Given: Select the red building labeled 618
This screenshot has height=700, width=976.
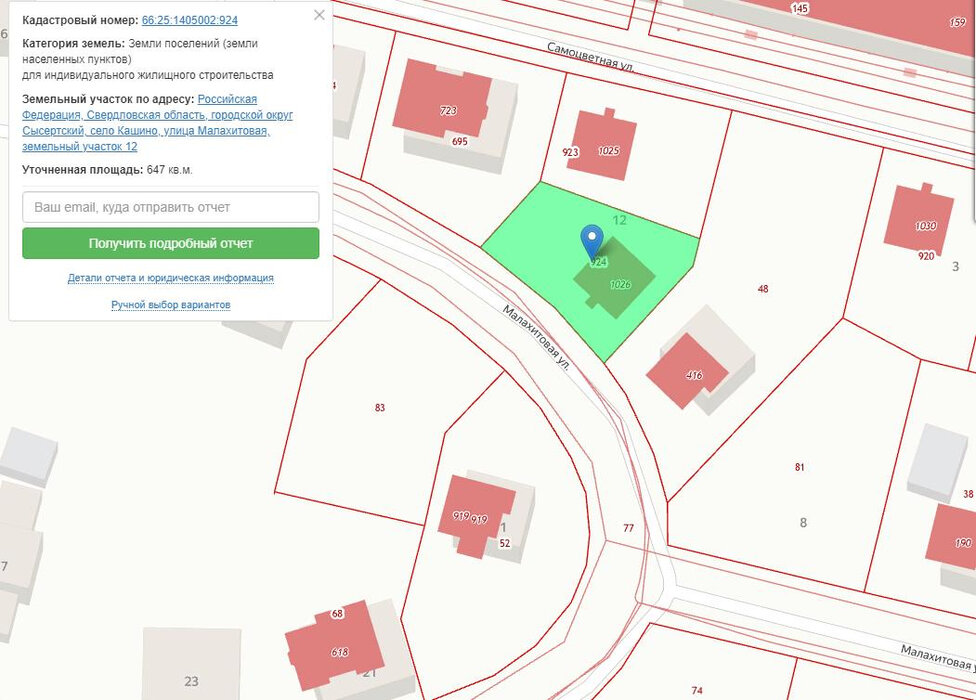Looking at the screenshot, I should pos(335,645).
